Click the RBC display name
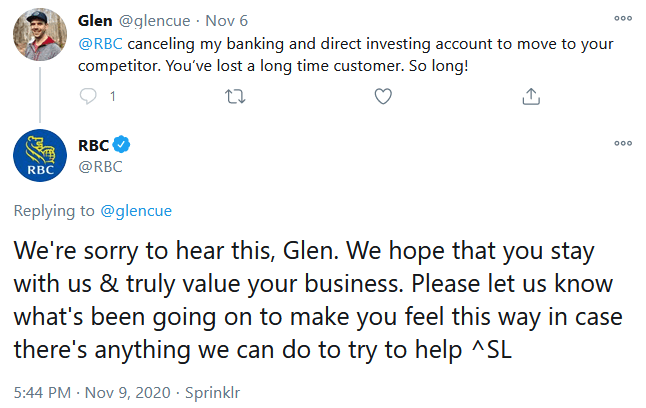 pyautogui.click(x=93, y=146)
